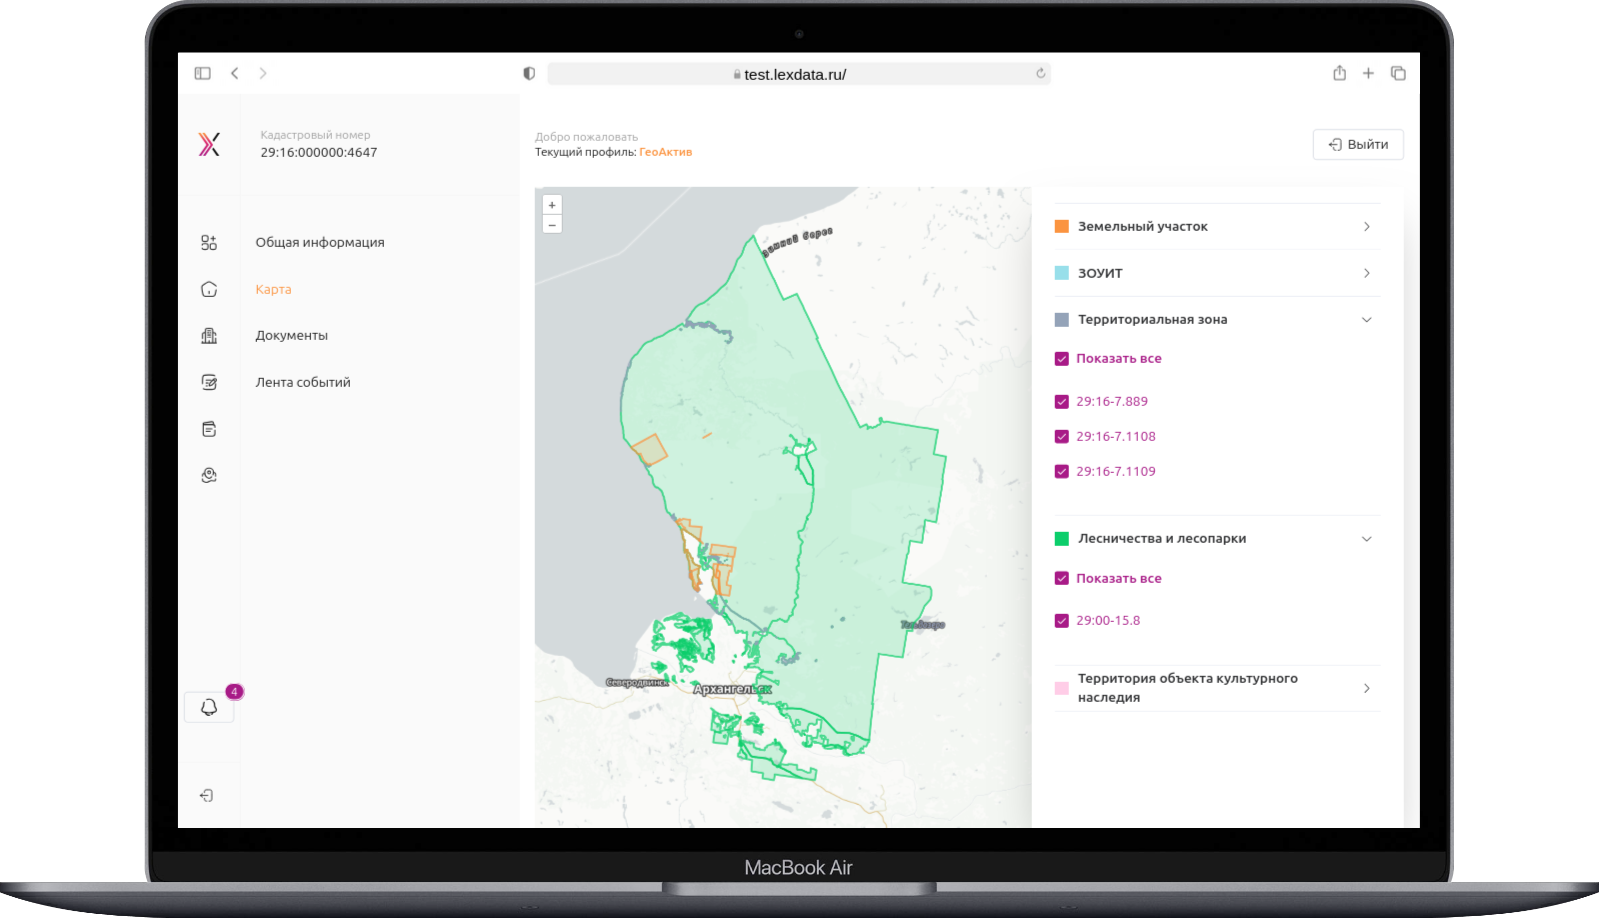Uncheck the 29:16-7.889 zone checkbox

1062,402
